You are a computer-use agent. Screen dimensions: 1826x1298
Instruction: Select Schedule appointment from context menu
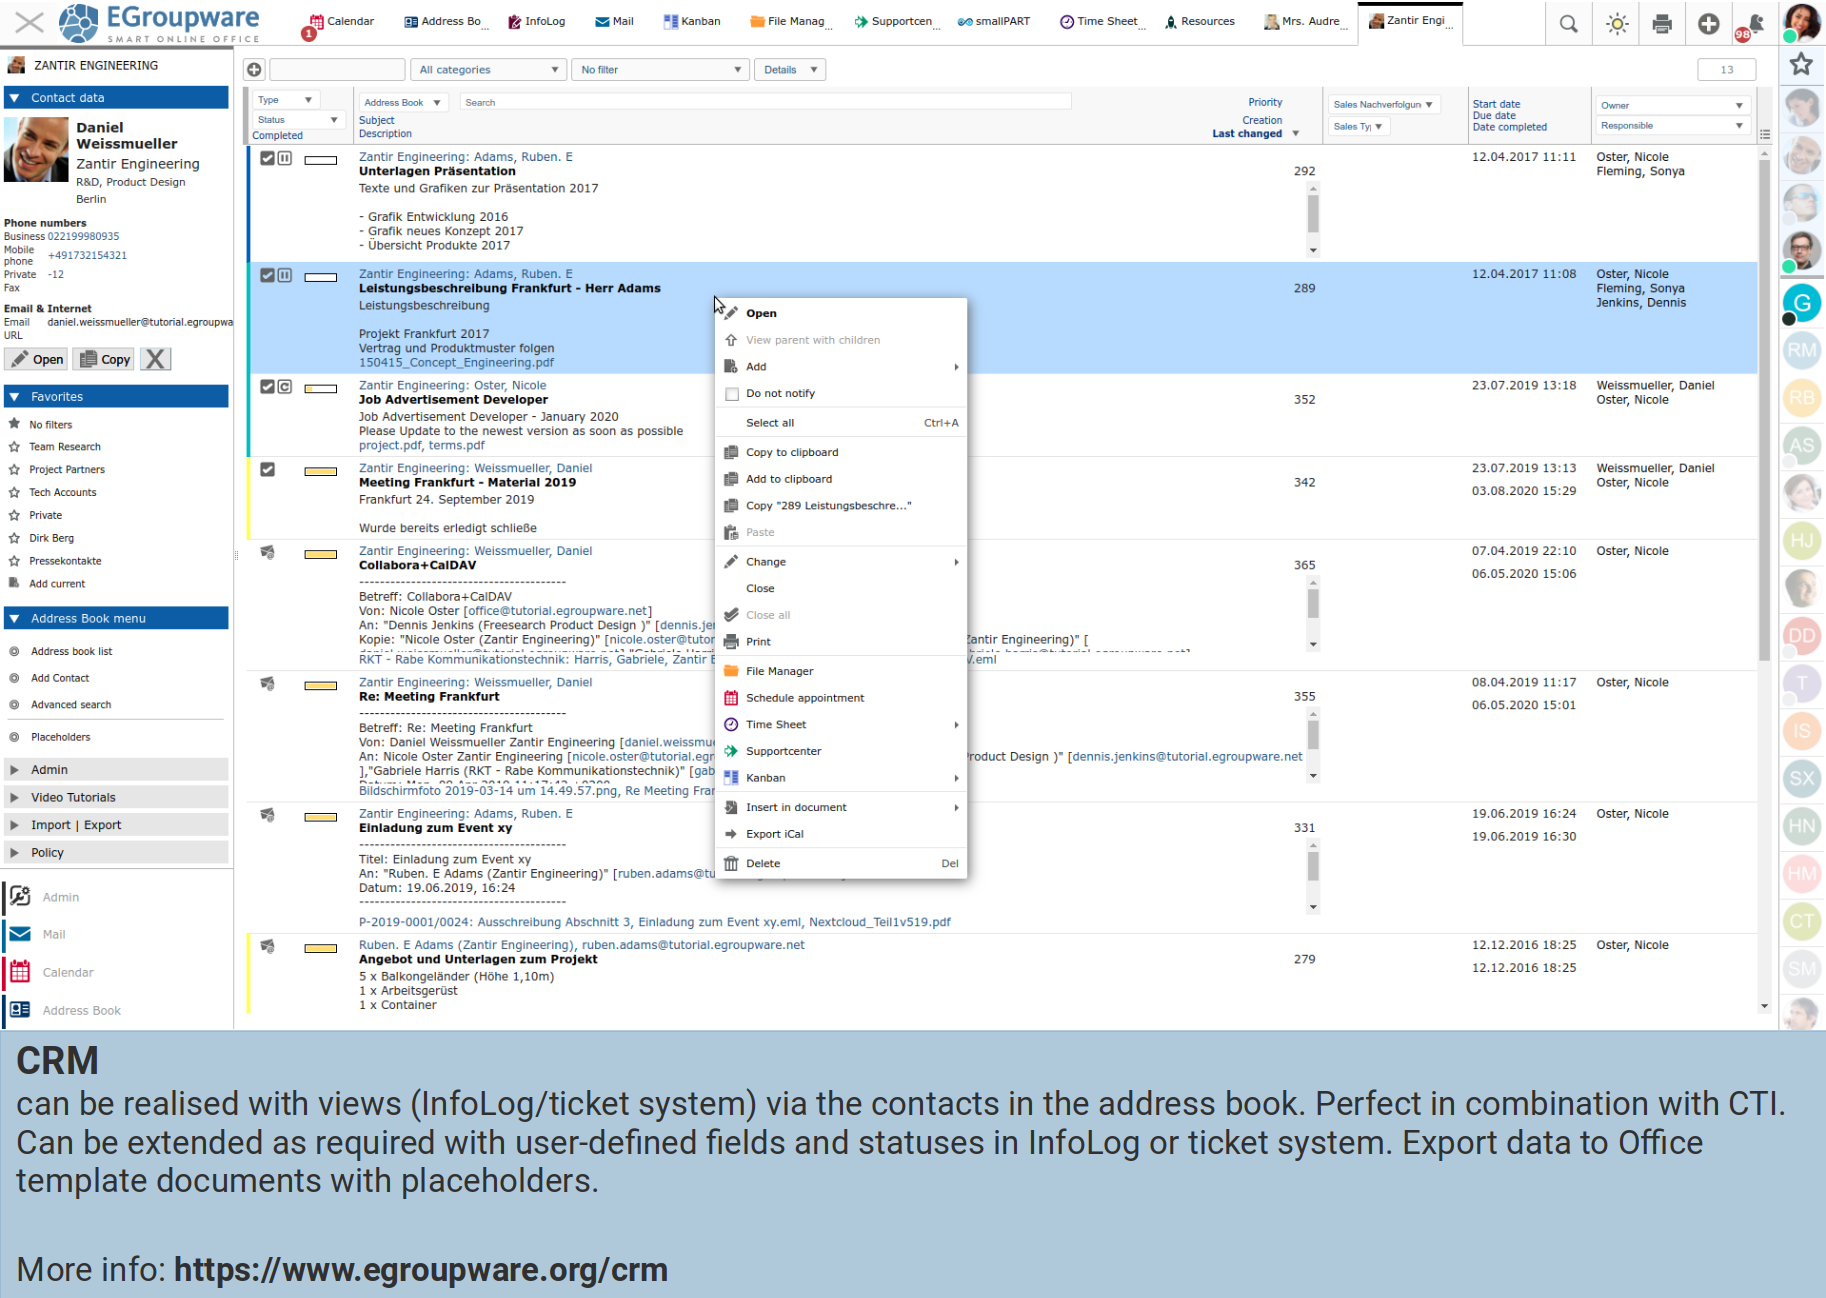click(x=804, y=698)
